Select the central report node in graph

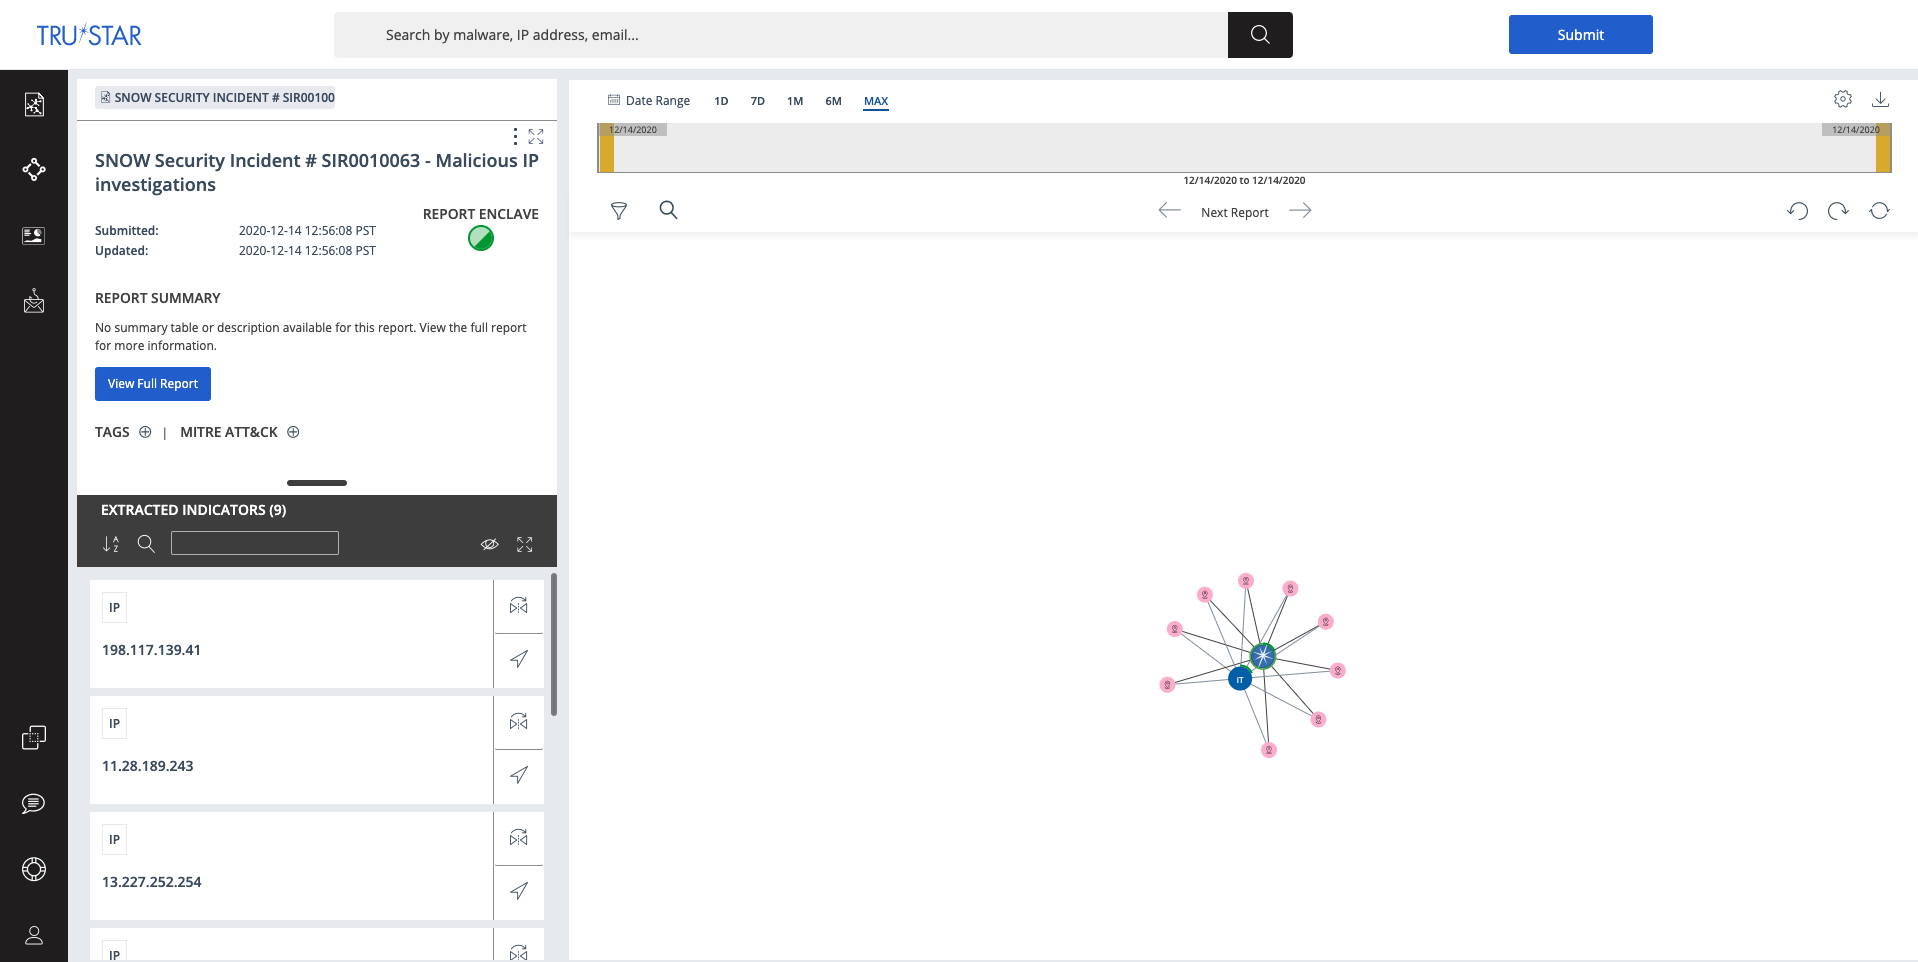(x=1263, y=656)
